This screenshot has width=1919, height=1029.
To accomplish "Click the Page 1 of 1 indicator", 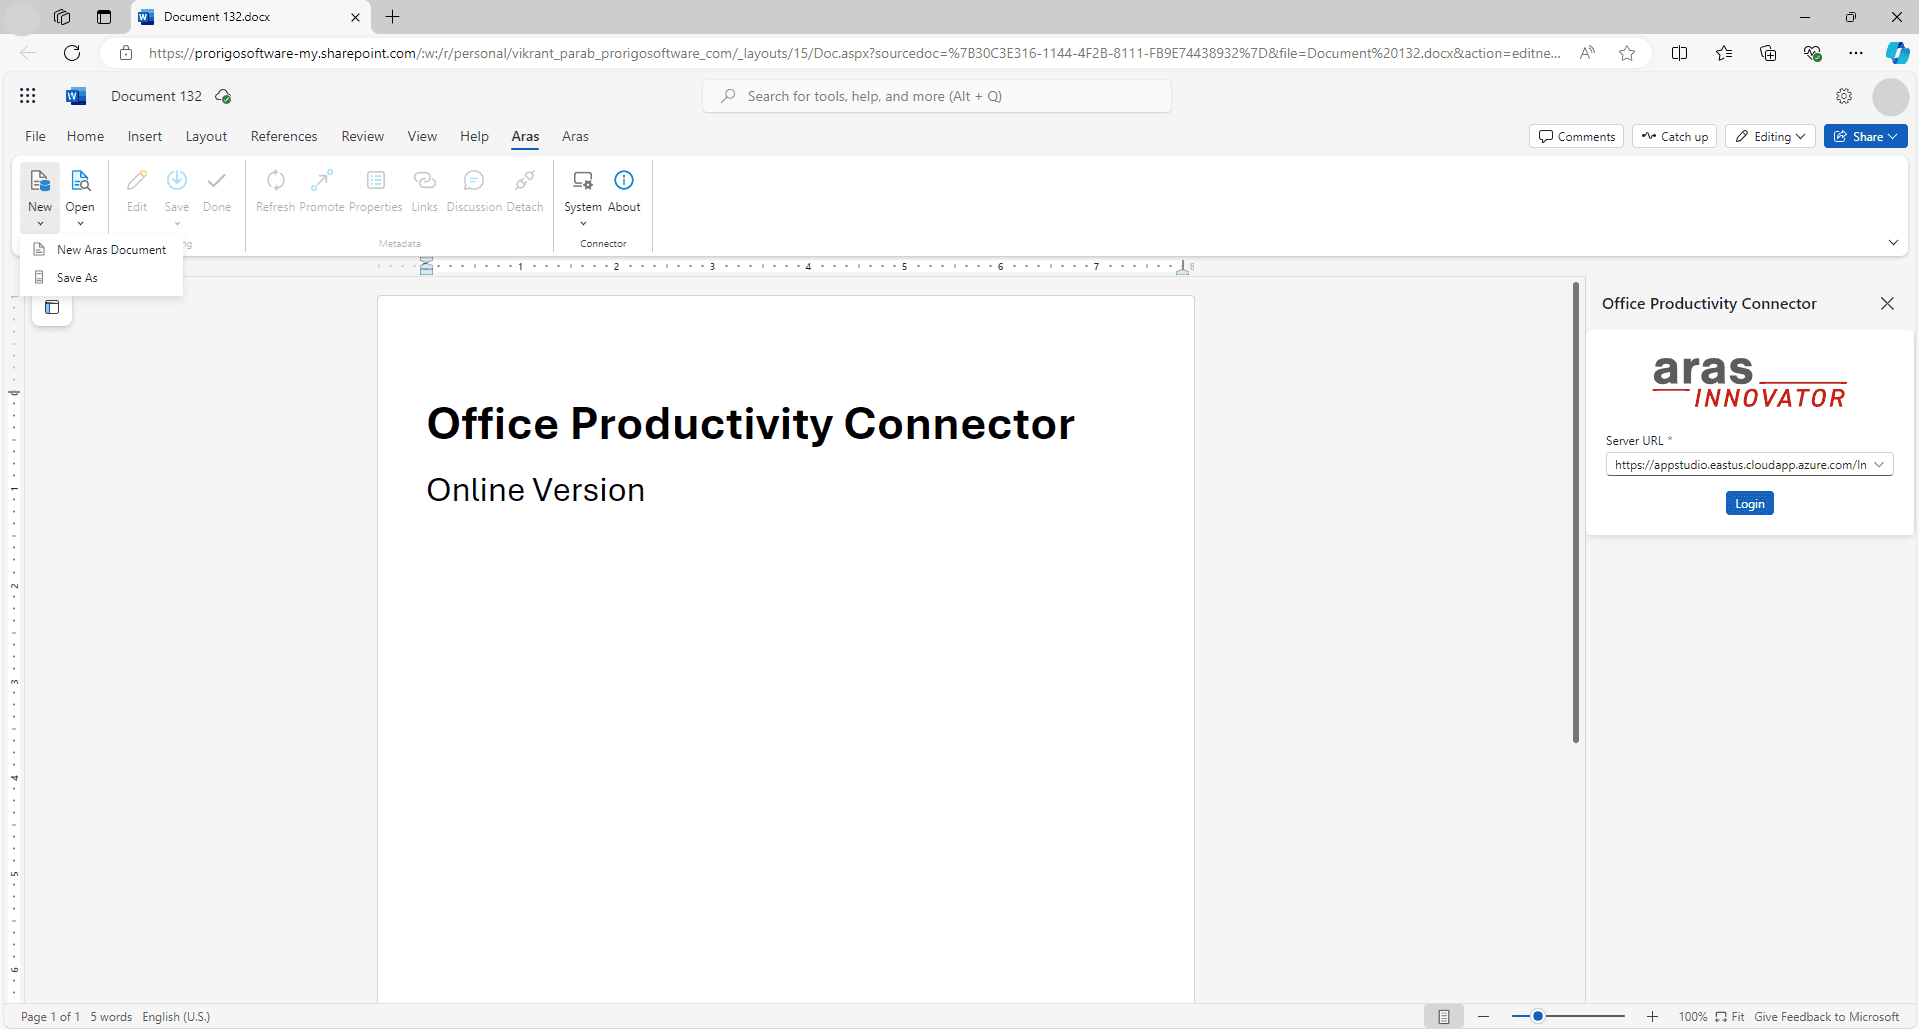I will 50,1016.
